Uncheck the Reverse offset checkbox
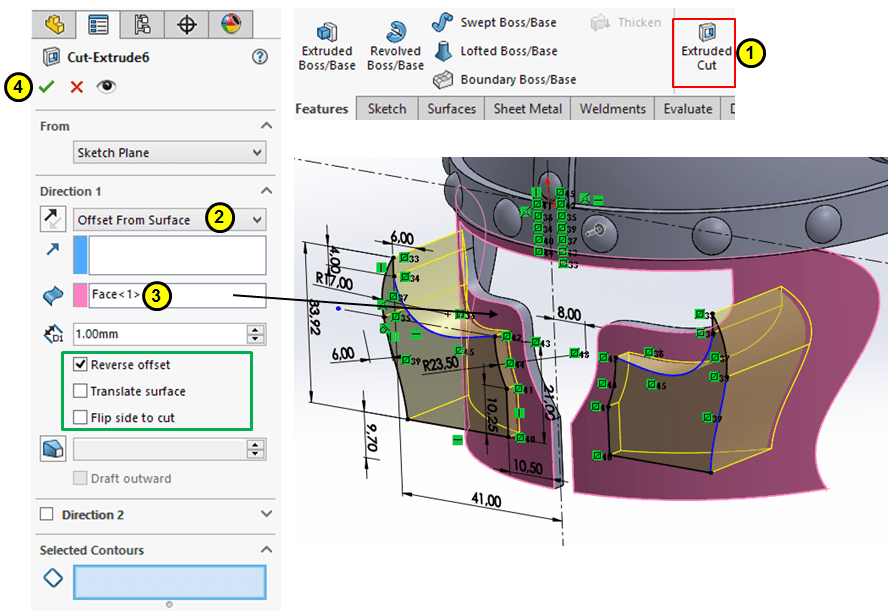Viewport: 888px width, 611px height. 81,365
